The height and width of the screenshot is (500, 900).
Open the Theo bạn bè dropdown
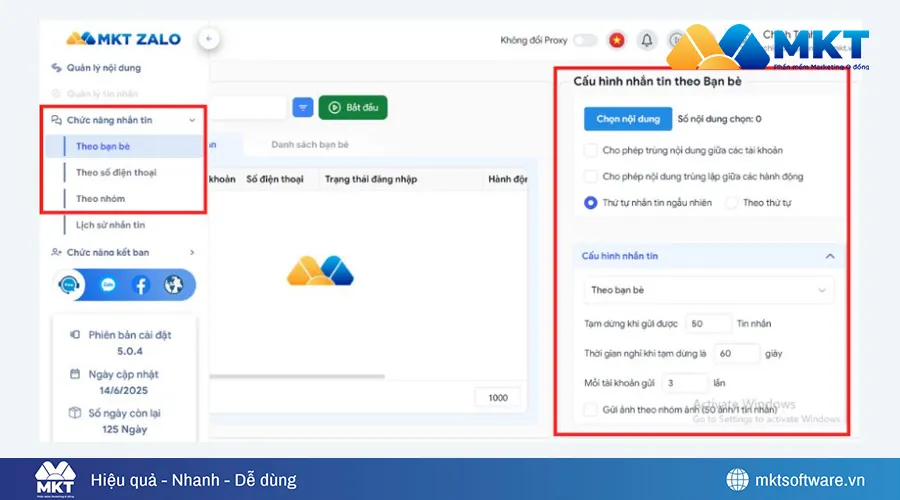click(708, 290)
